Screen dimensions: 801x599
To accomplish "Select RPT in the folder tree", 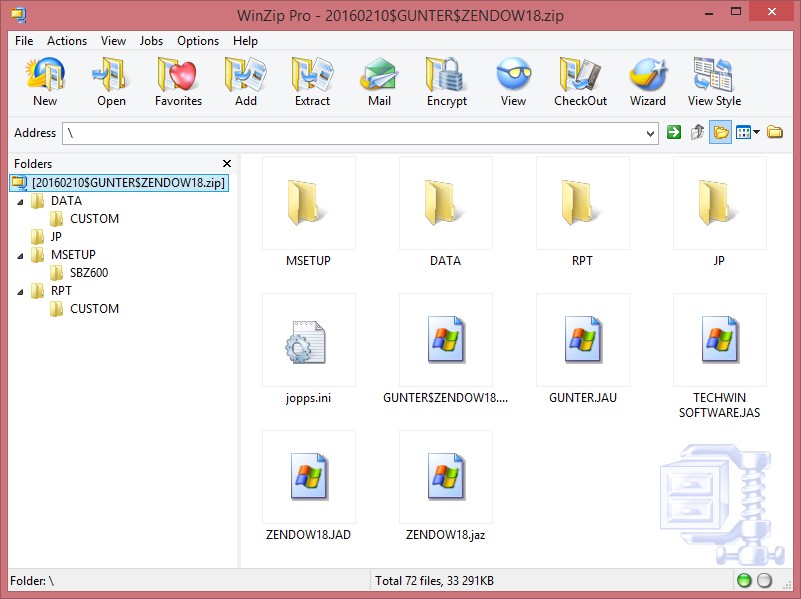I will (x=61, y=291).
